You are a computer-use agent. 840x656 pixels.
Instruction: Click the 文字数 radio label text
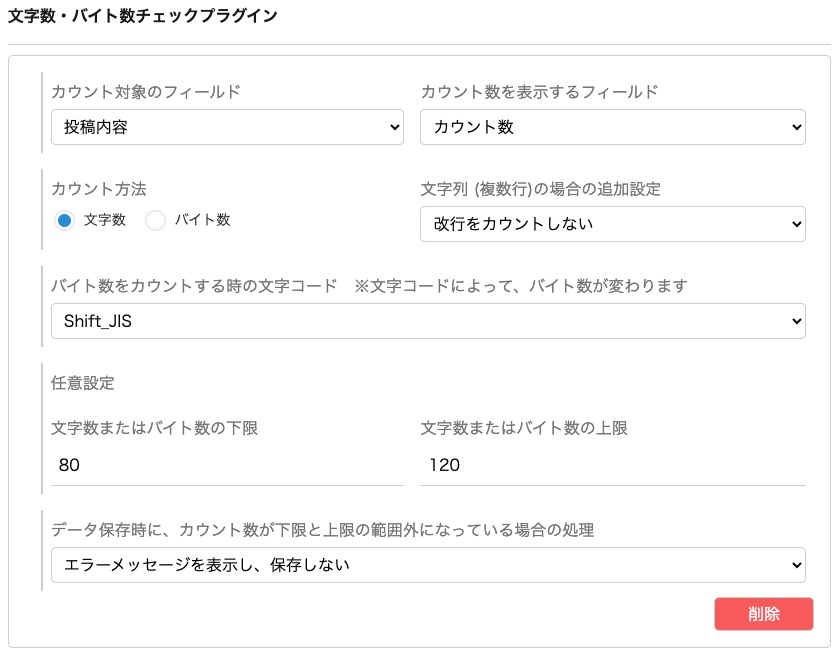(104, 220)
